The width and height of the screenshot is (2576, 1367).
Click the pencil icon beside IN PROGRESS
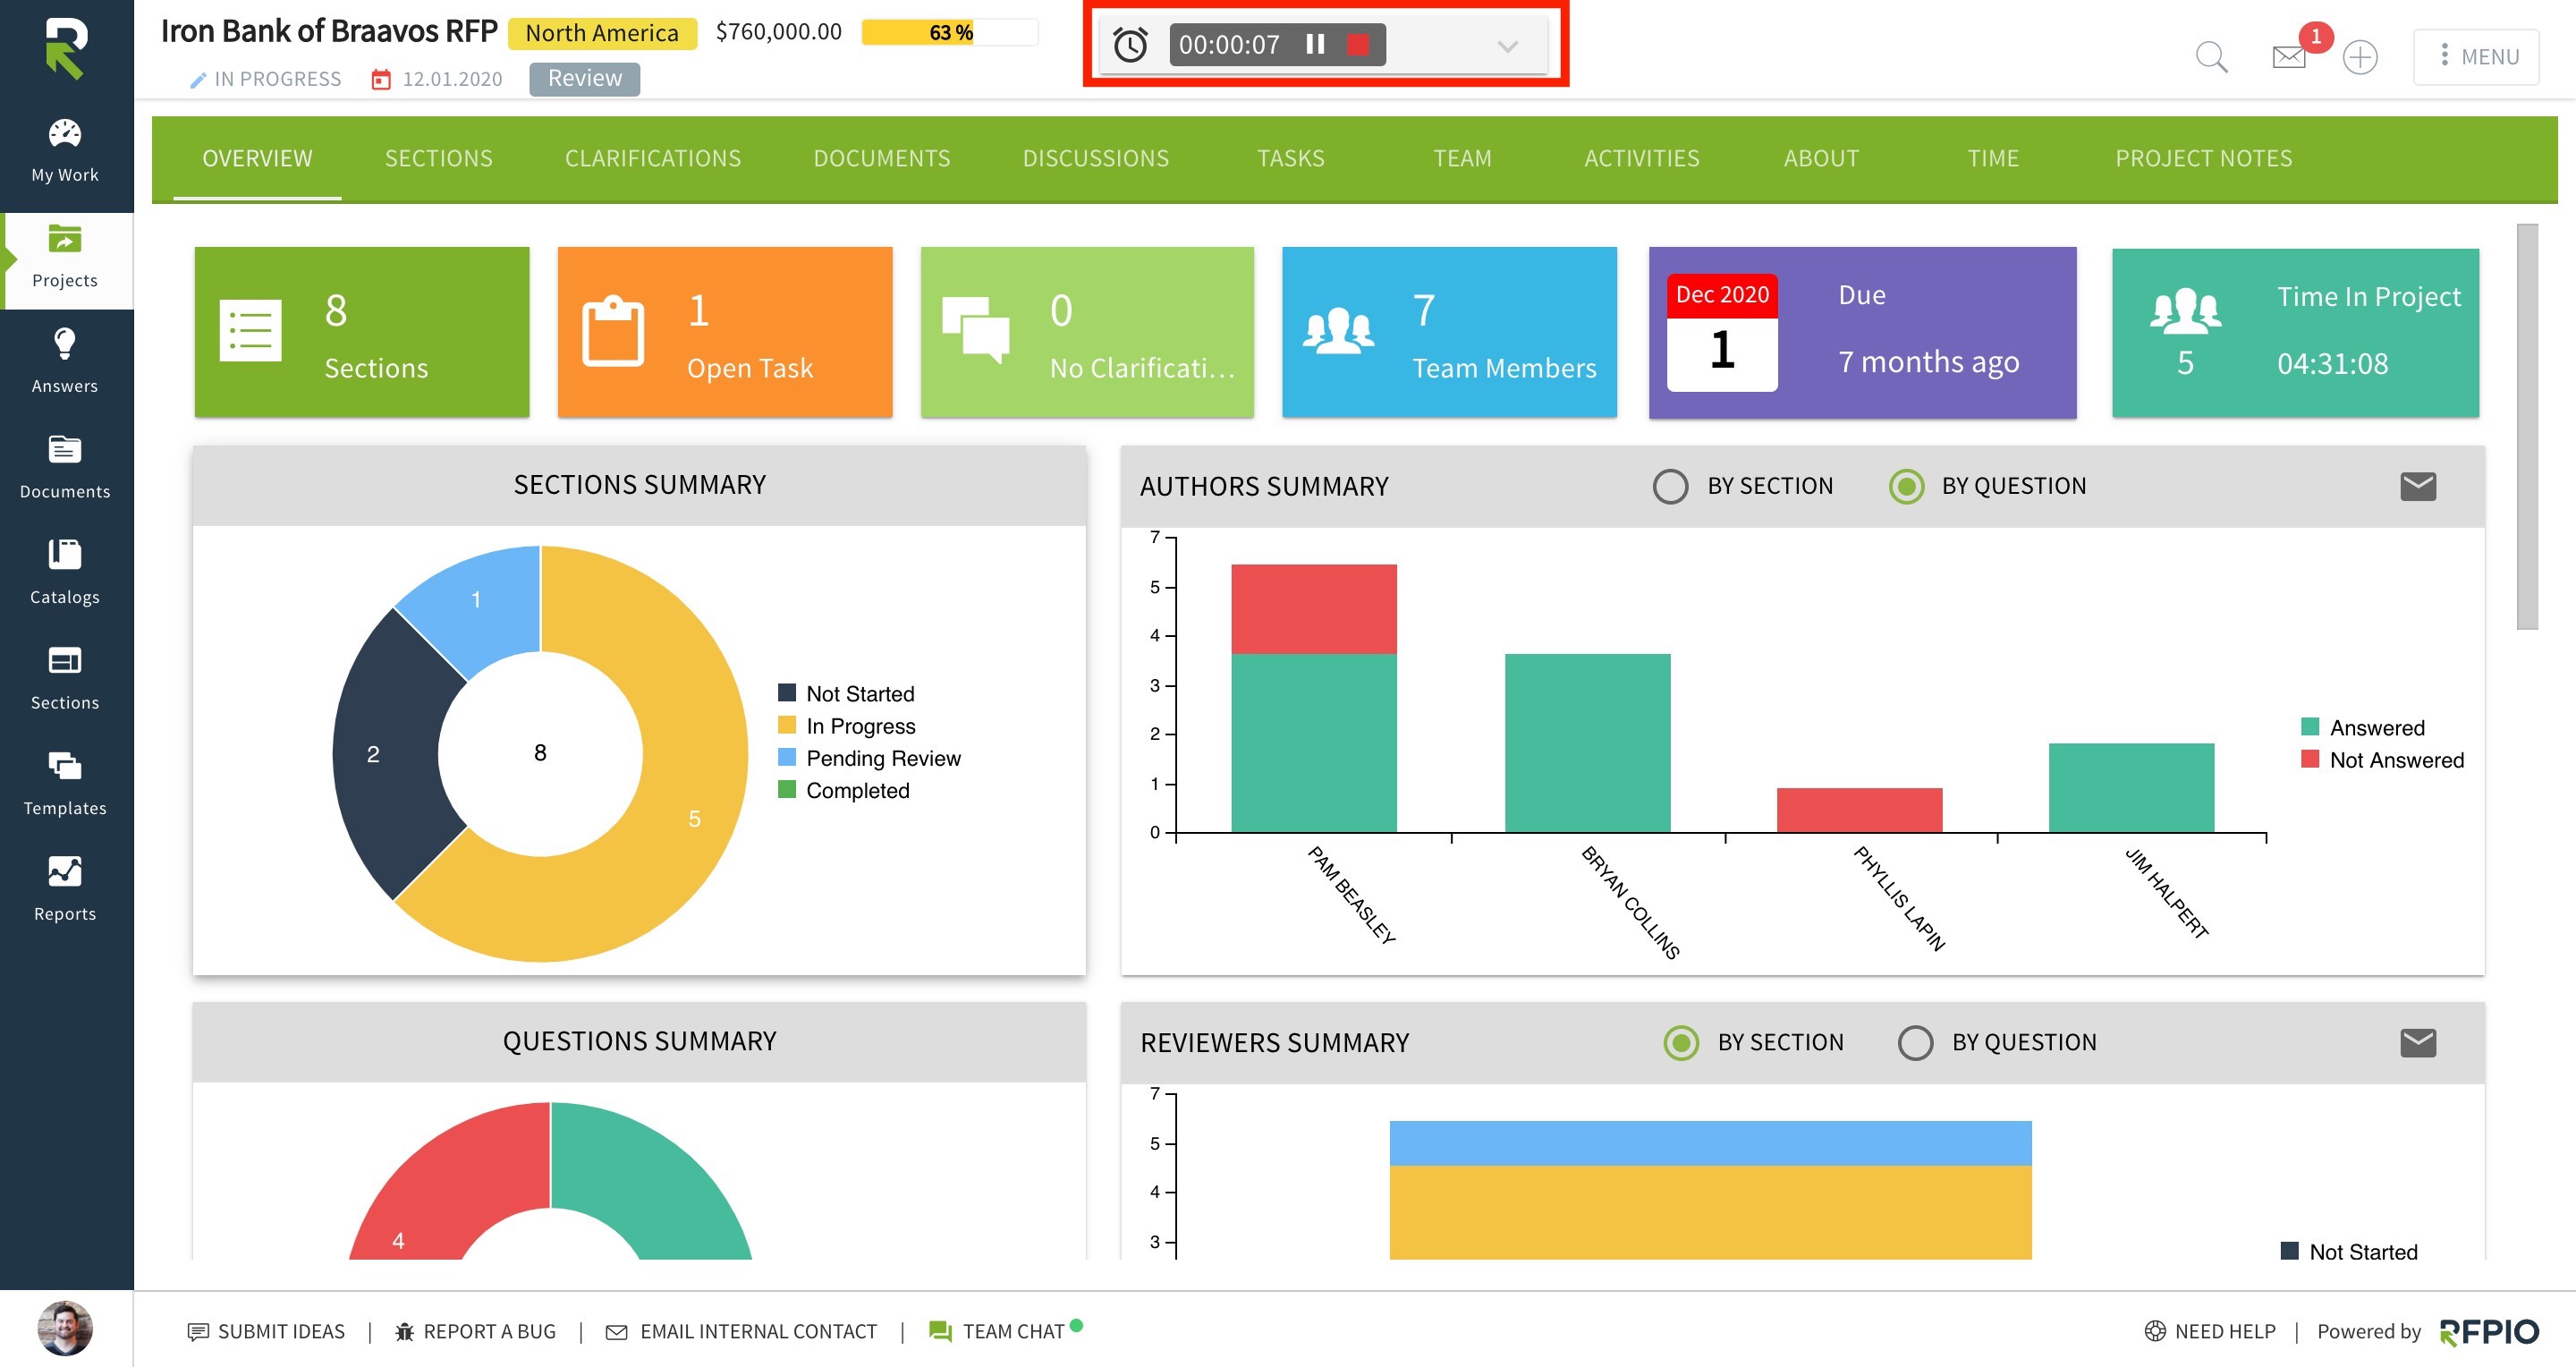[198, 80]
